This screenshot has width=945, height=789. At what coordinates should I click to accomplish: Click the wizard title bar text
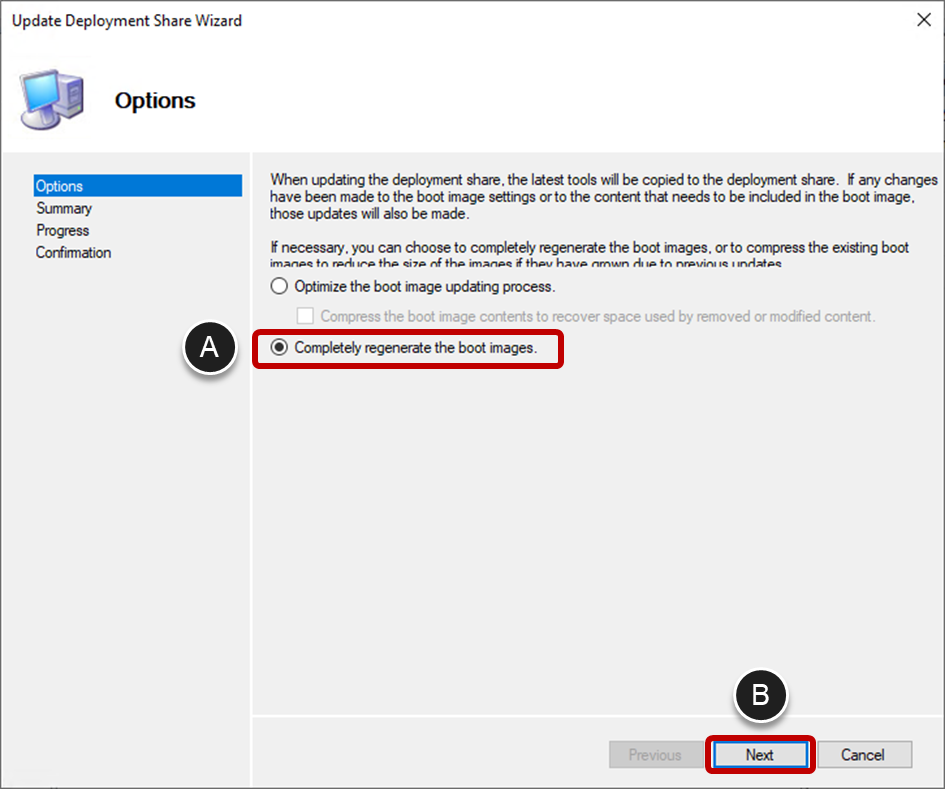pyautogui.click(x=126, y=20)
